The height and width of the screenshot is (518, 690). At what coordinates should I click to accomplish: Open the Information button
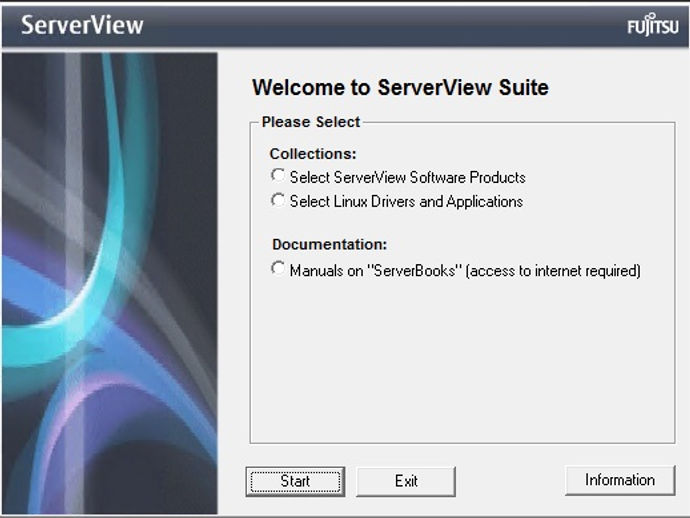(x=620, y=480)
